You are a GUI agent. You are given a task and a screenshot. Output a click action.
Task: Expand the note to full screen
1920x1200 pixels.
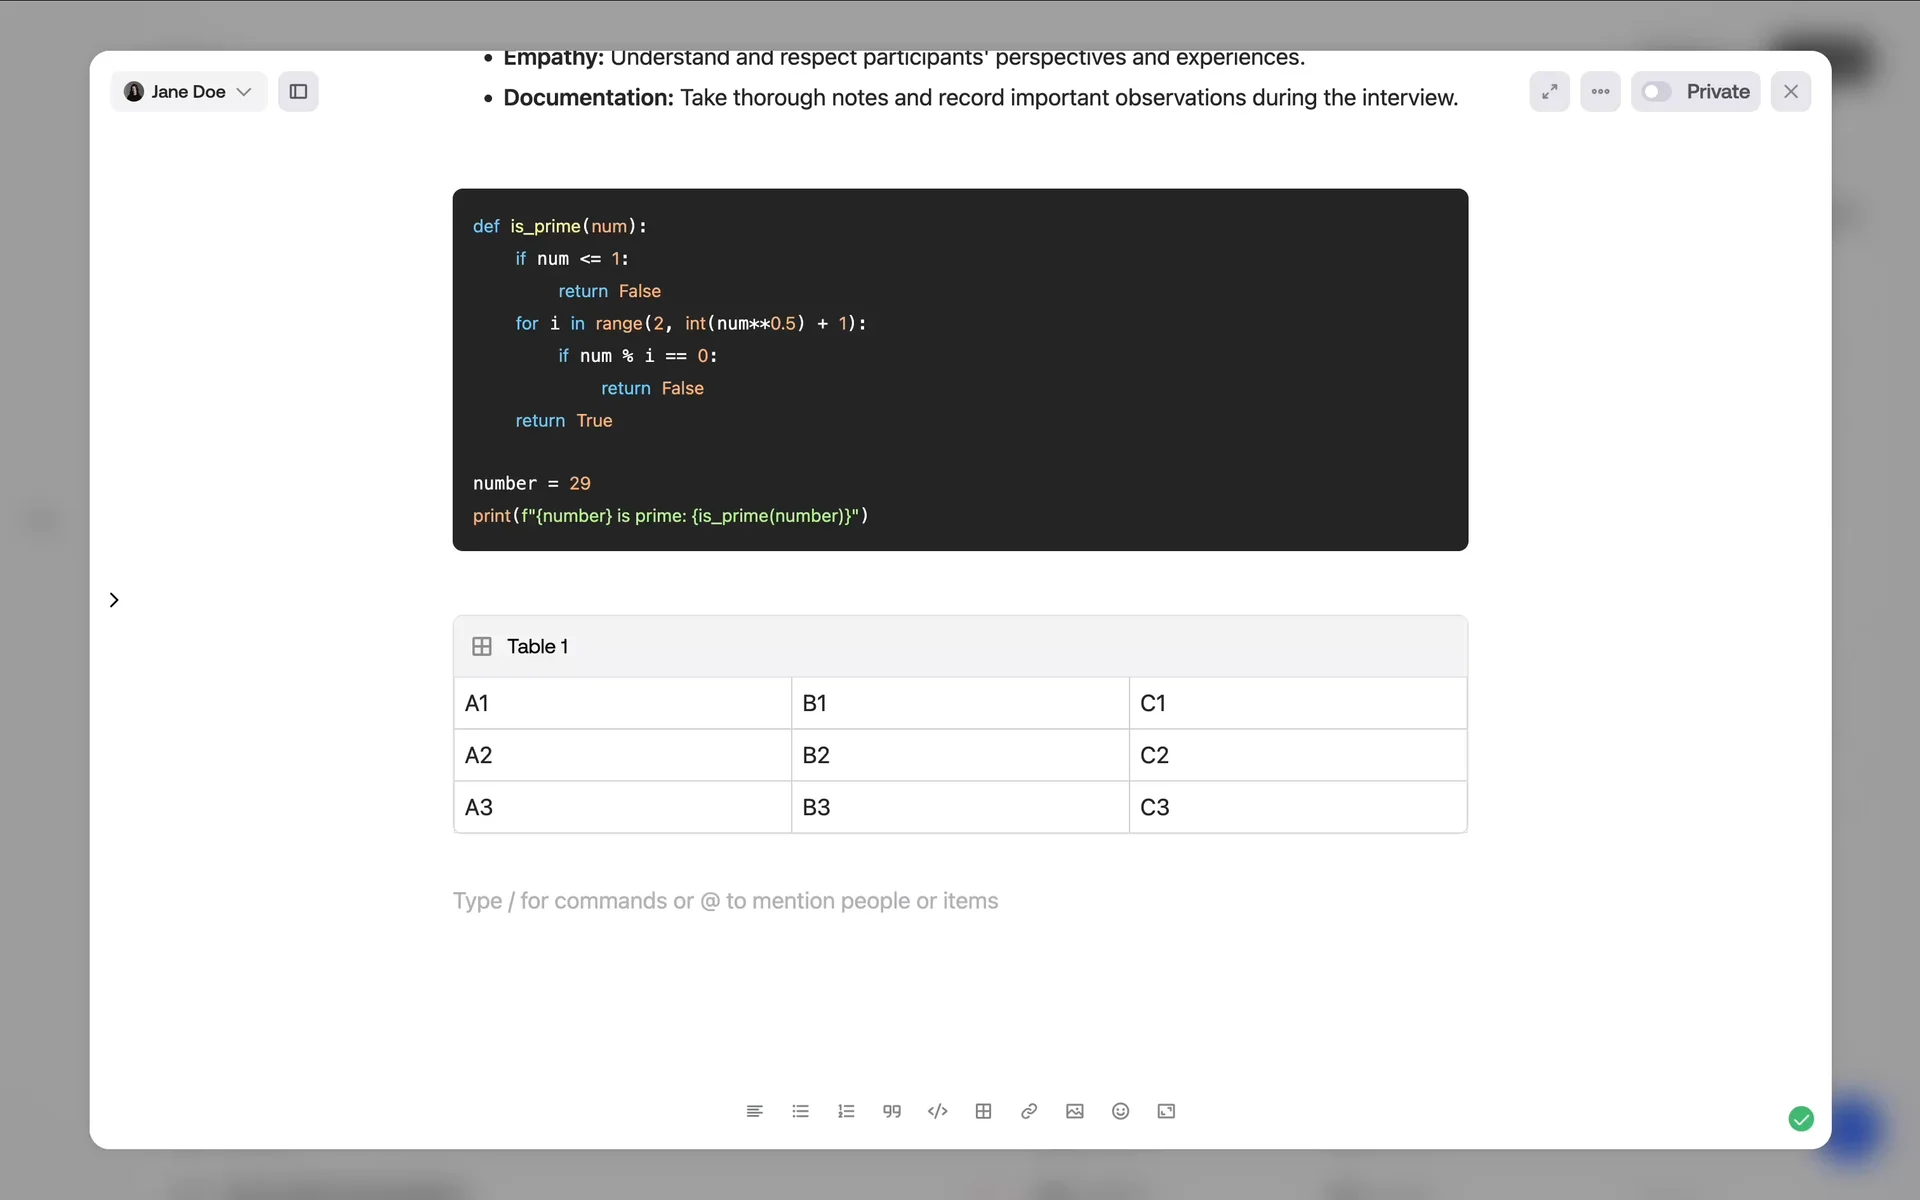tap(1549, 92)
